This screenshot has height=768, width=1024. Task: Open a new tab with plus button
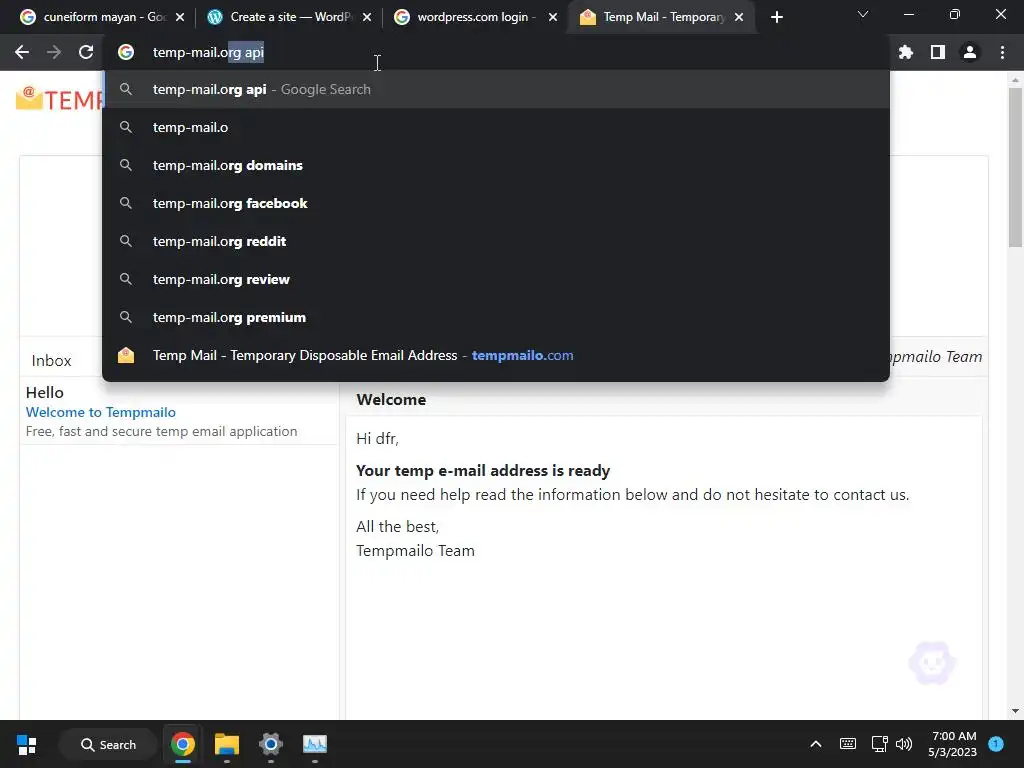pyautogui.click(x=776, y=17)
